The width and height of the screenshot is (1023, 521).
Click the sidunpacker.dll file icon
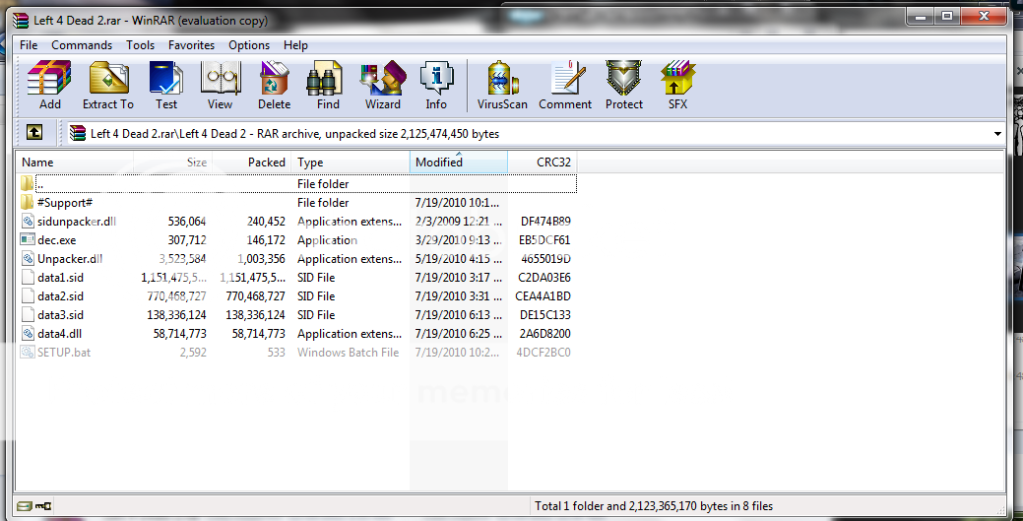tap(27, 221)
